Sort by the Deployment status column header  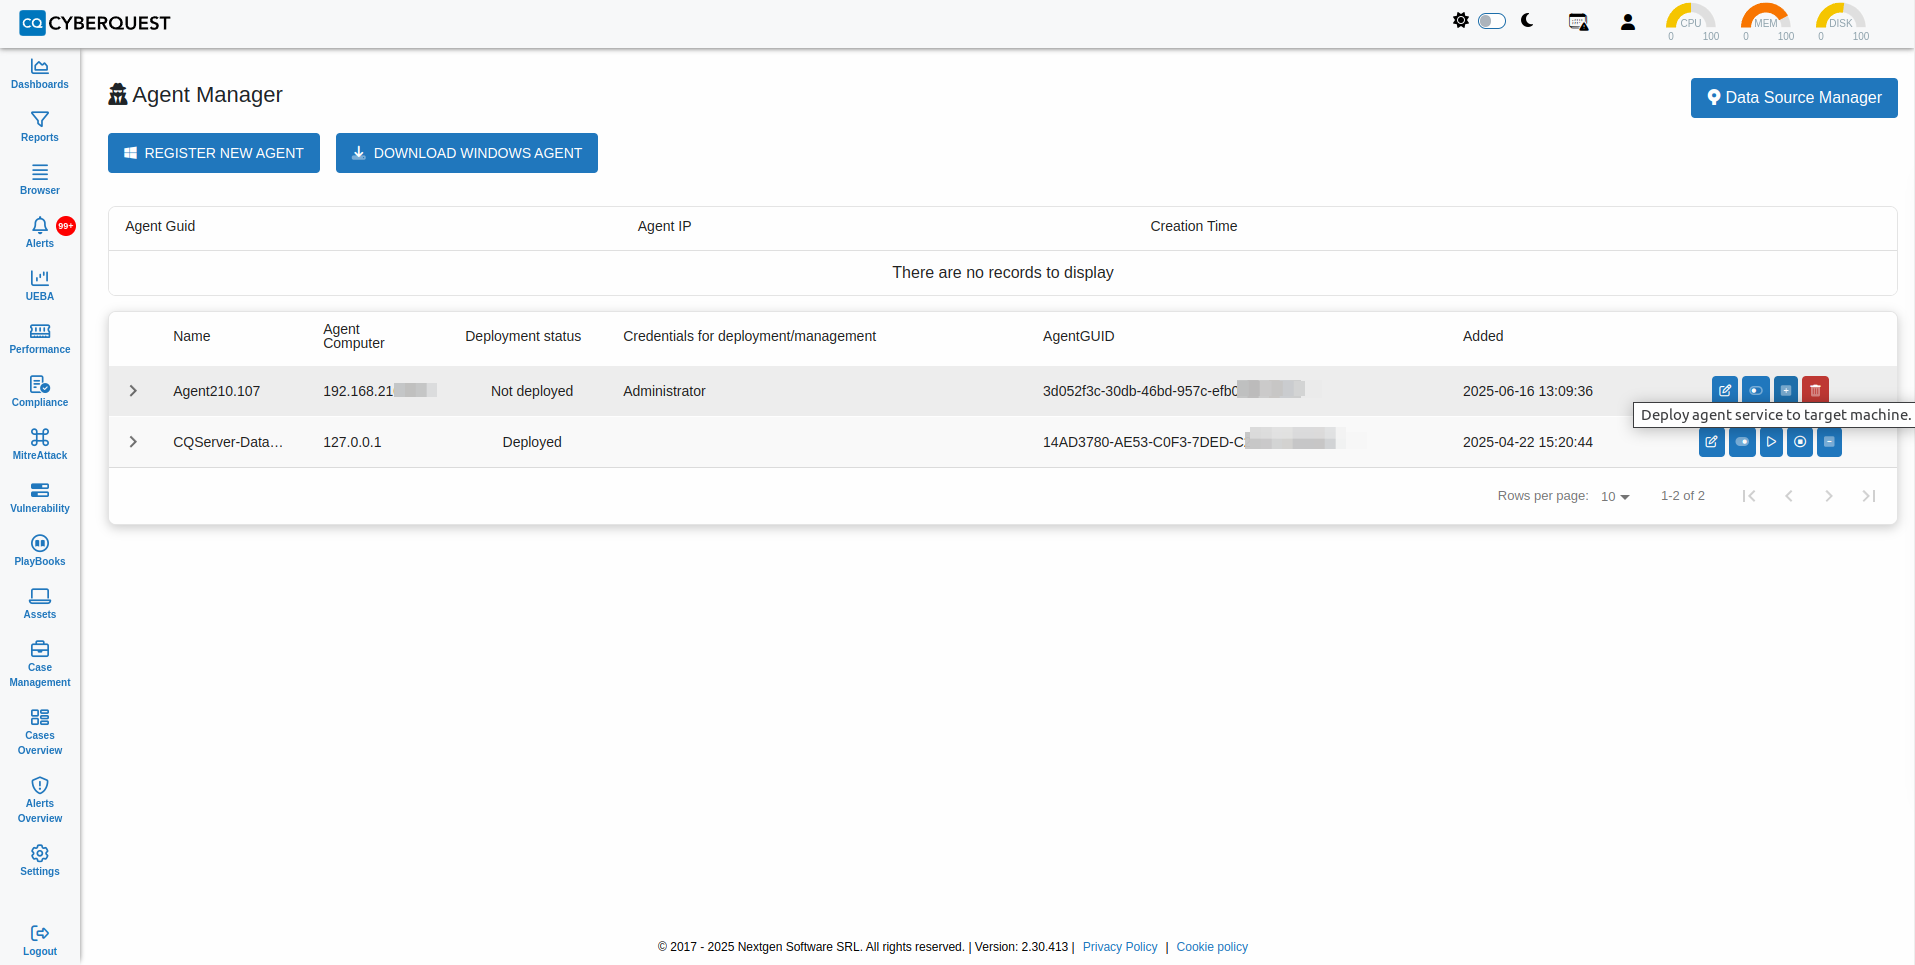click(x=522, y=336)
